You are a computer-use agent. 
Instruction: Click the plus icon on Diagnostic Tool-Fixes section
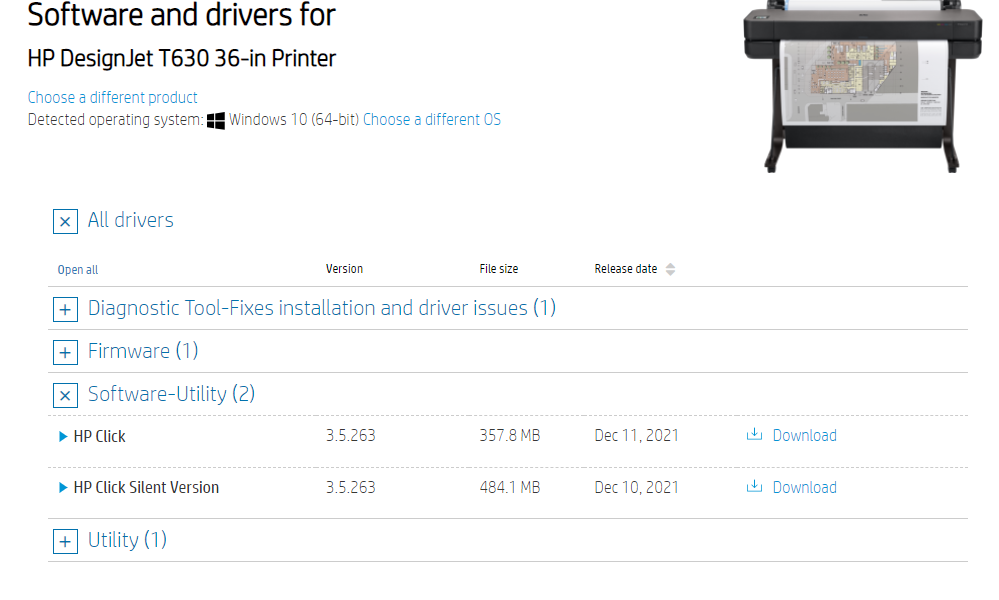tap(65, 309)
